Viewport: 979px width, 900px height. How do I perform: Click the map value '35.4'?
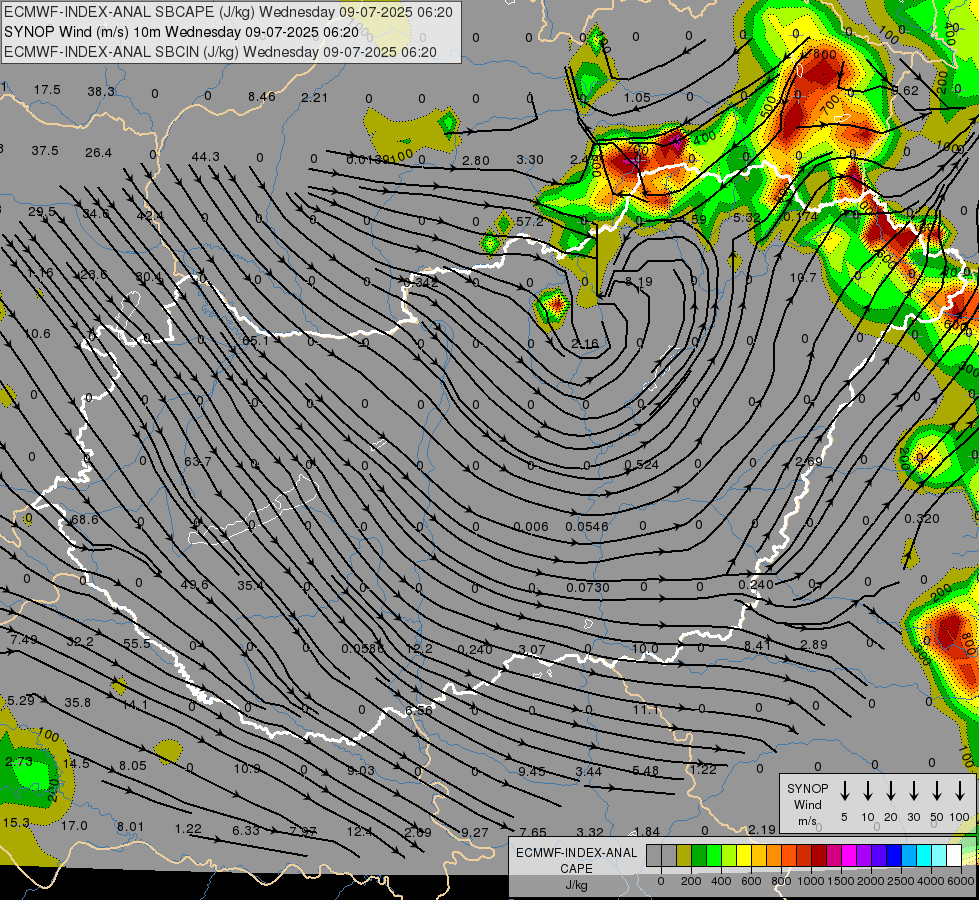[x=250, y=585]
